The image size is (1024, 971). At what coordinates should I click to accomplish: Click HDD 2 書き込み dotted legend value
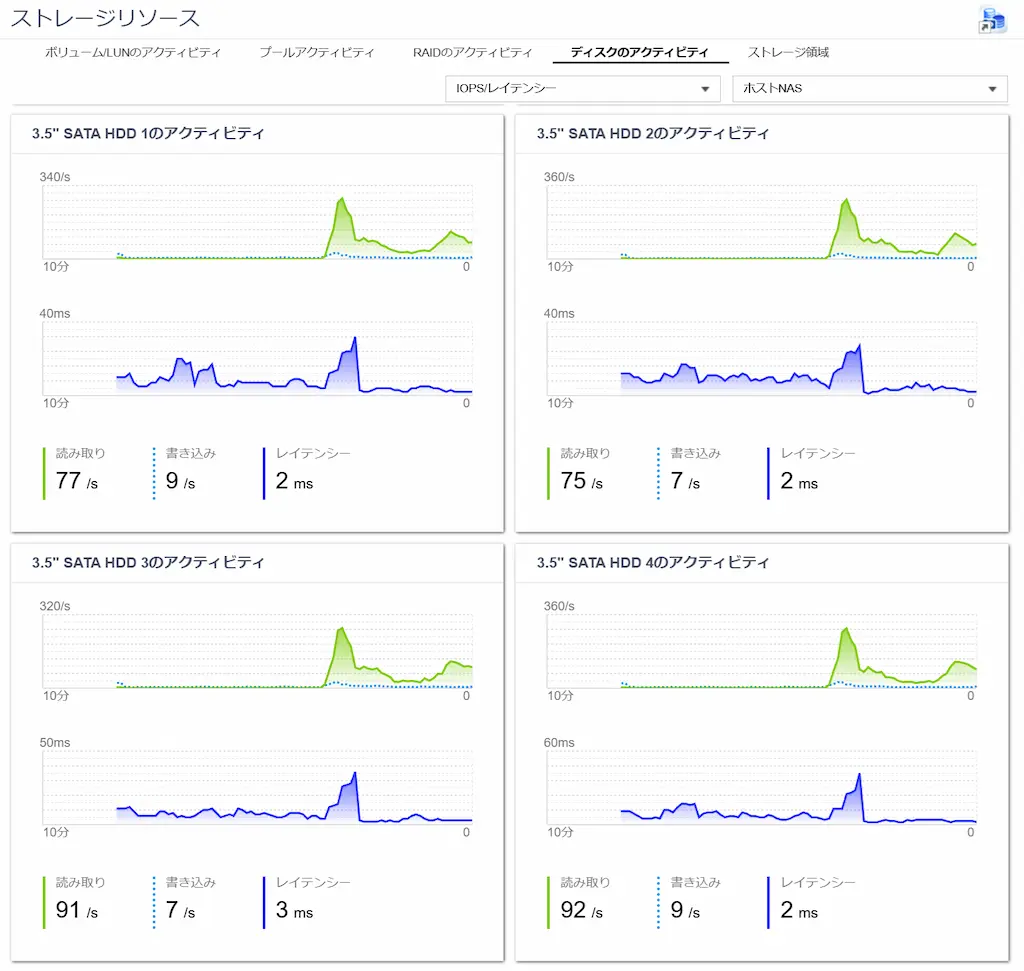click(685, 481)
